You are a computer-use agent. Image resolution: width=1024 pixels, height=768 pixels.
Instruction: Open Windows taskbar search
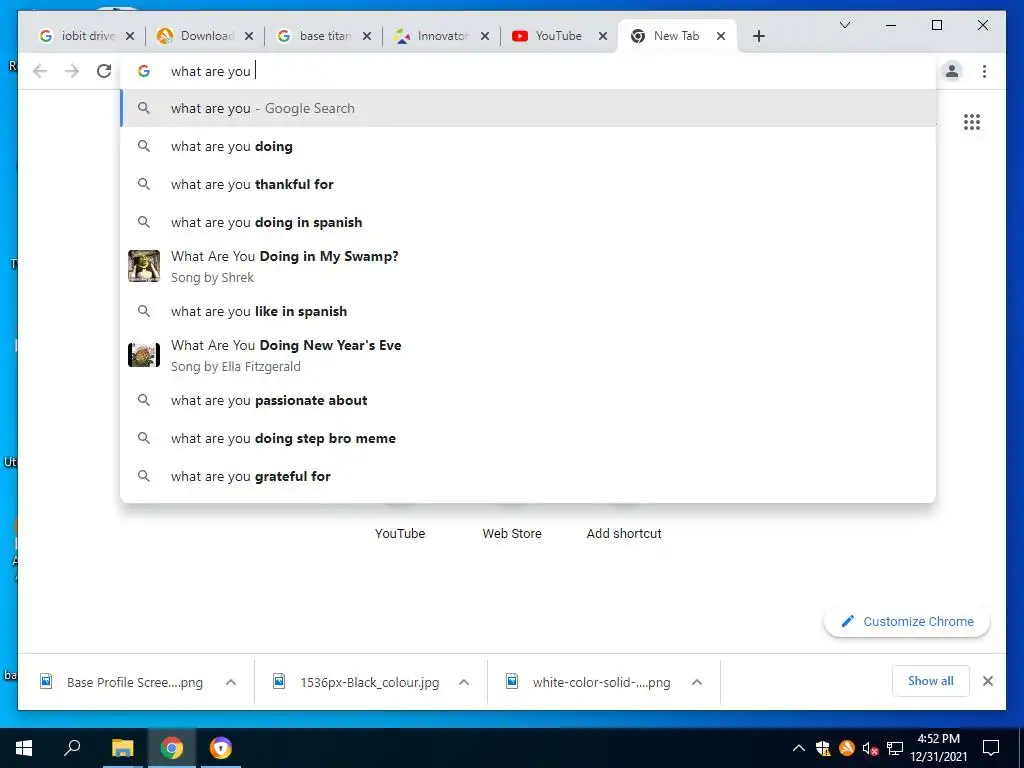coord(72,748)
